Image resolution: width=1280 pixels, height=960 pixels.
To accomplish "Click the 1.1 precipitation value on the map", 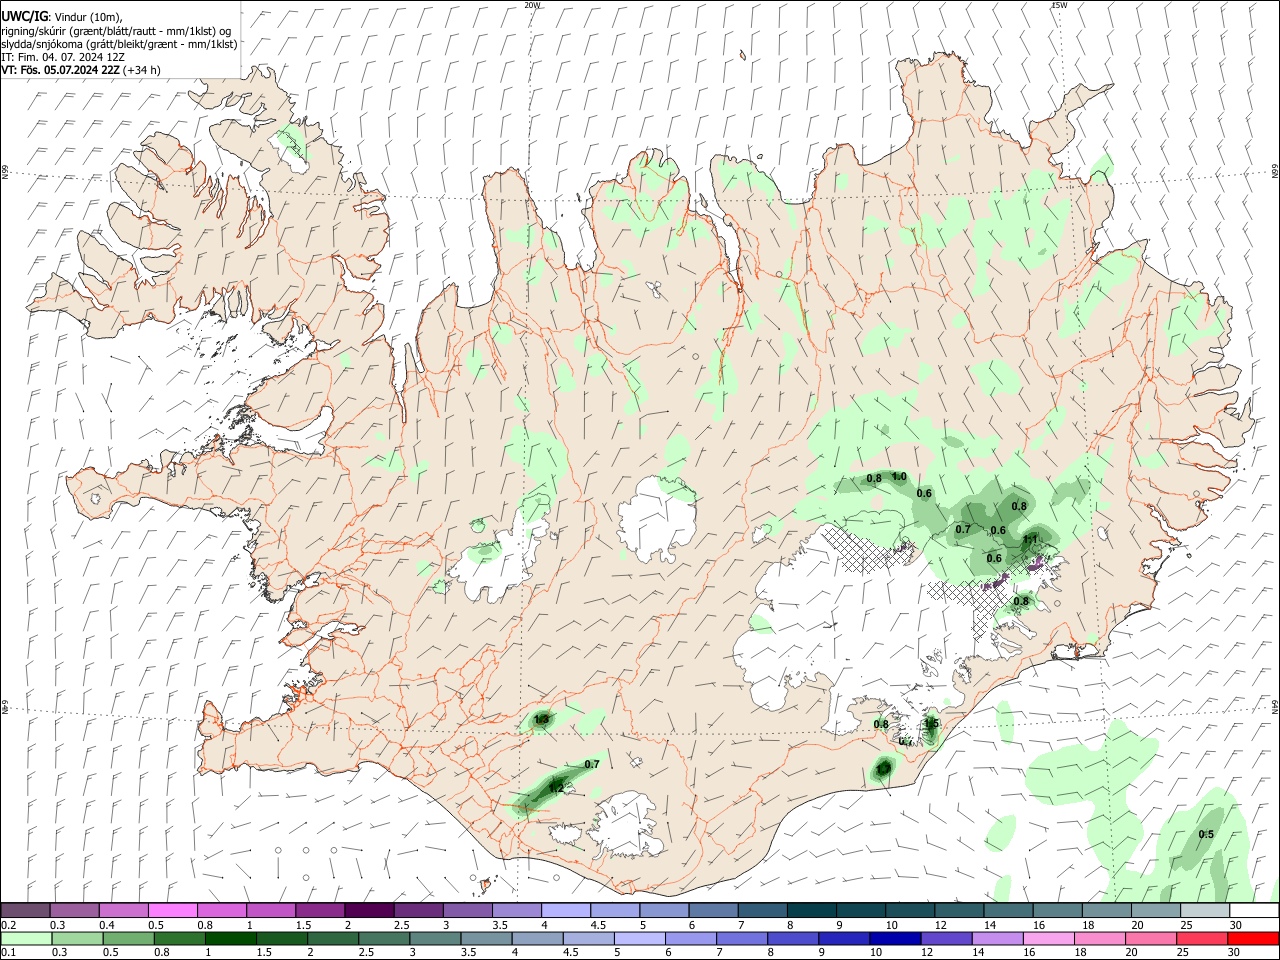I will (x=1031, y=539).
